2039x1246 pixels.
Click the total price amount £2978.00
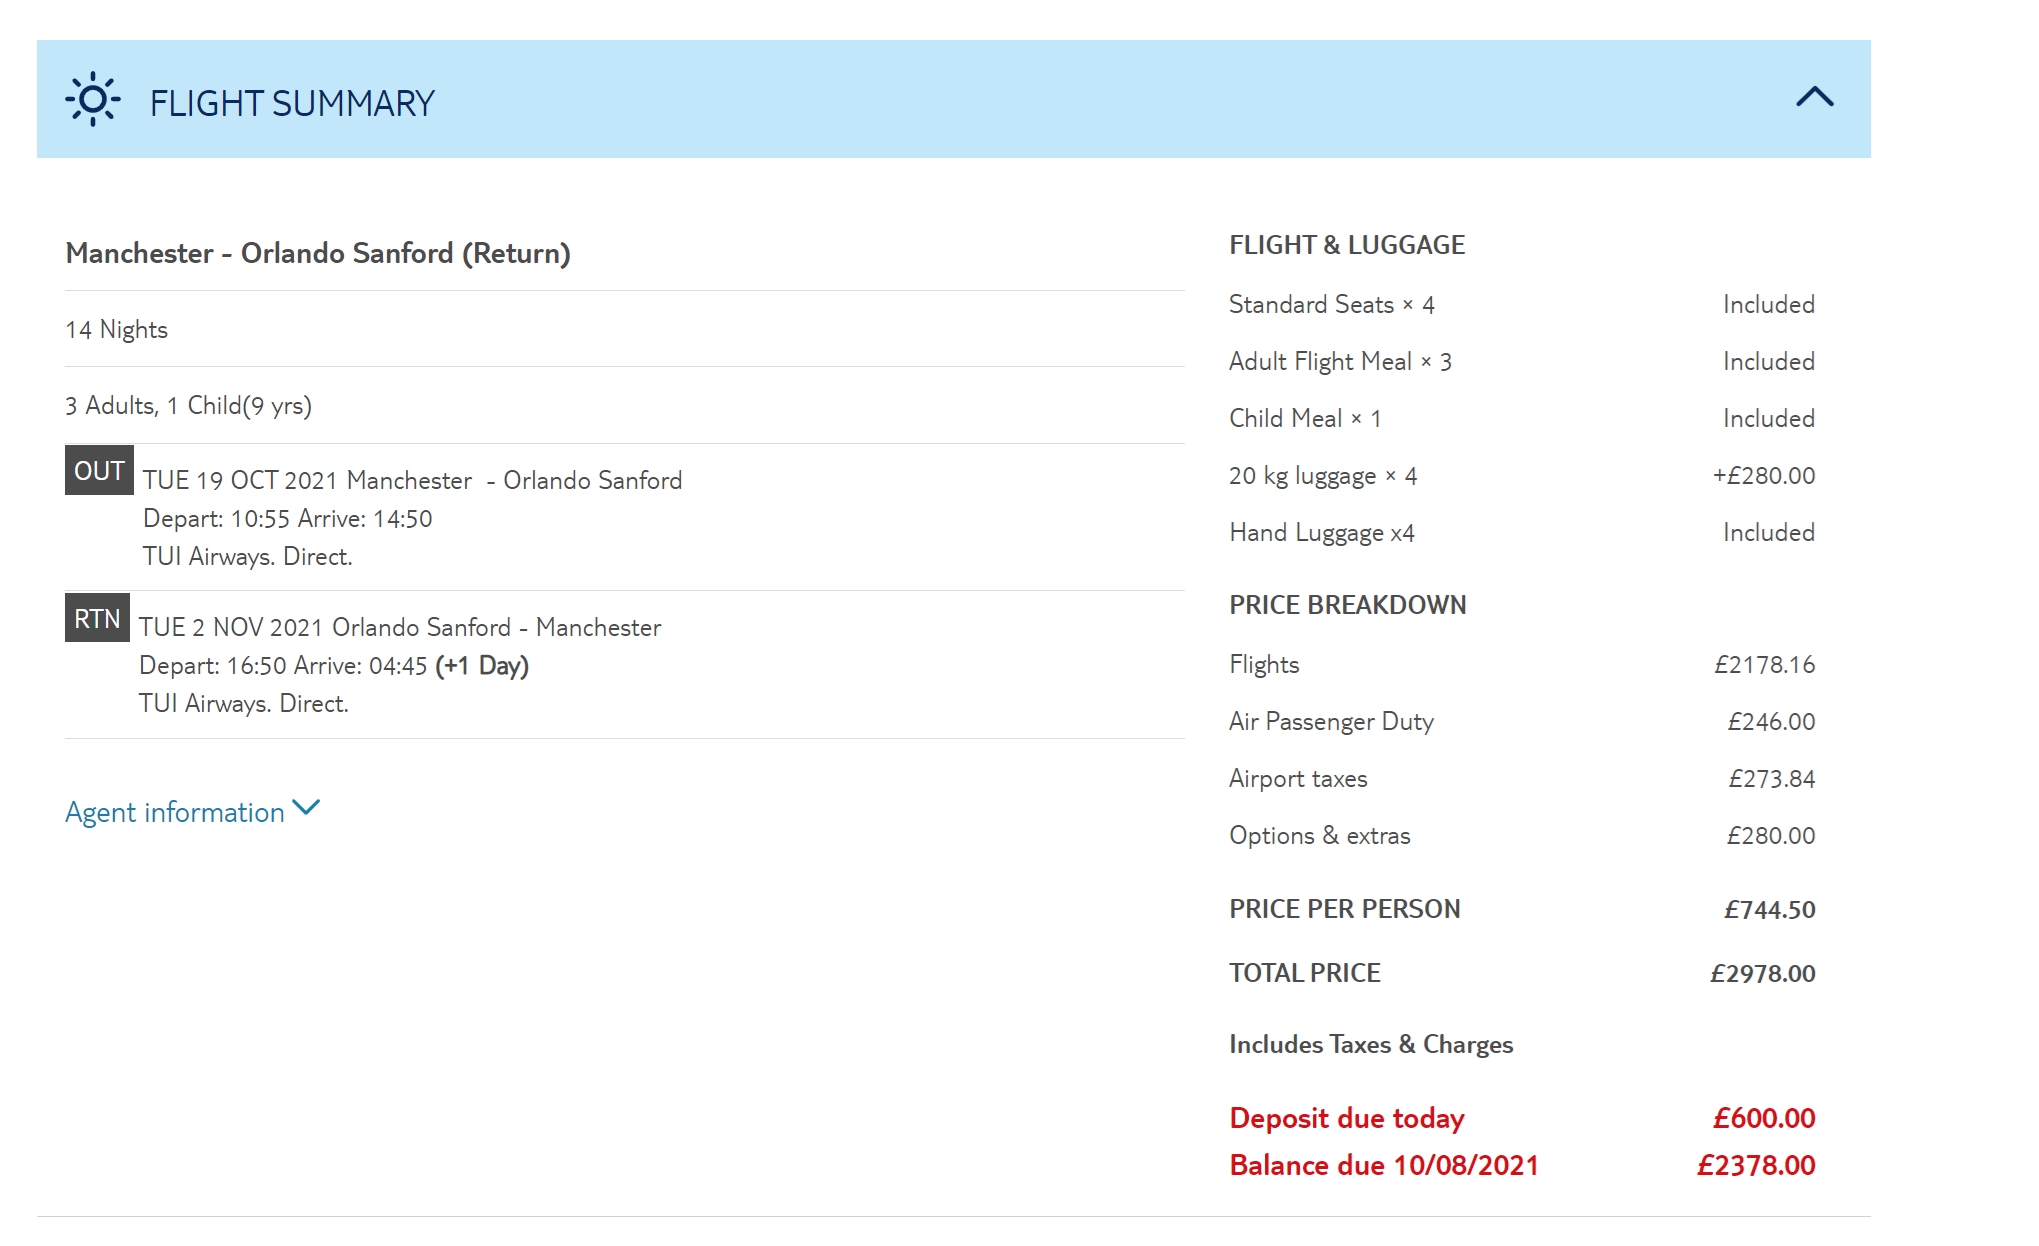(x=1762, y=973)
